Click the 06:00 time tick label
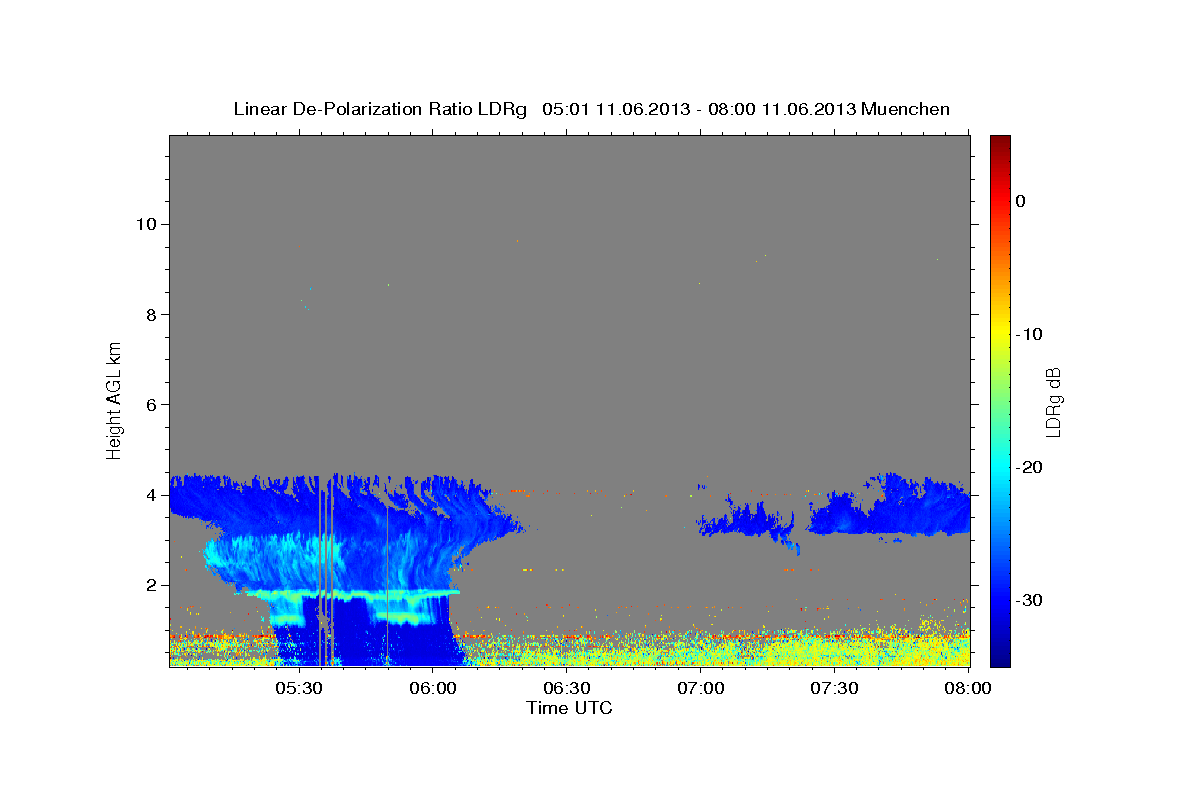Viewport: 1200px width, 800px height. pos(433,688)
